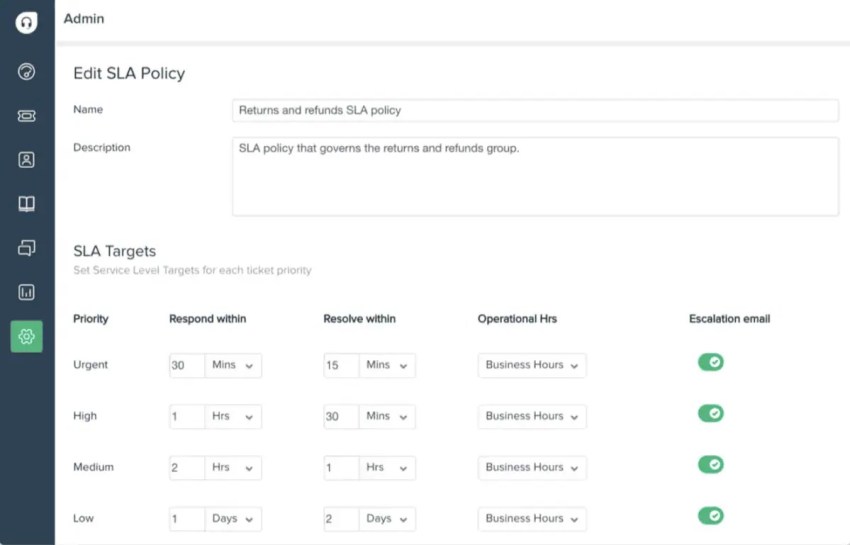Click the Priority column header
The width and height of the screenshot is (850, 545).
(91, 319)
